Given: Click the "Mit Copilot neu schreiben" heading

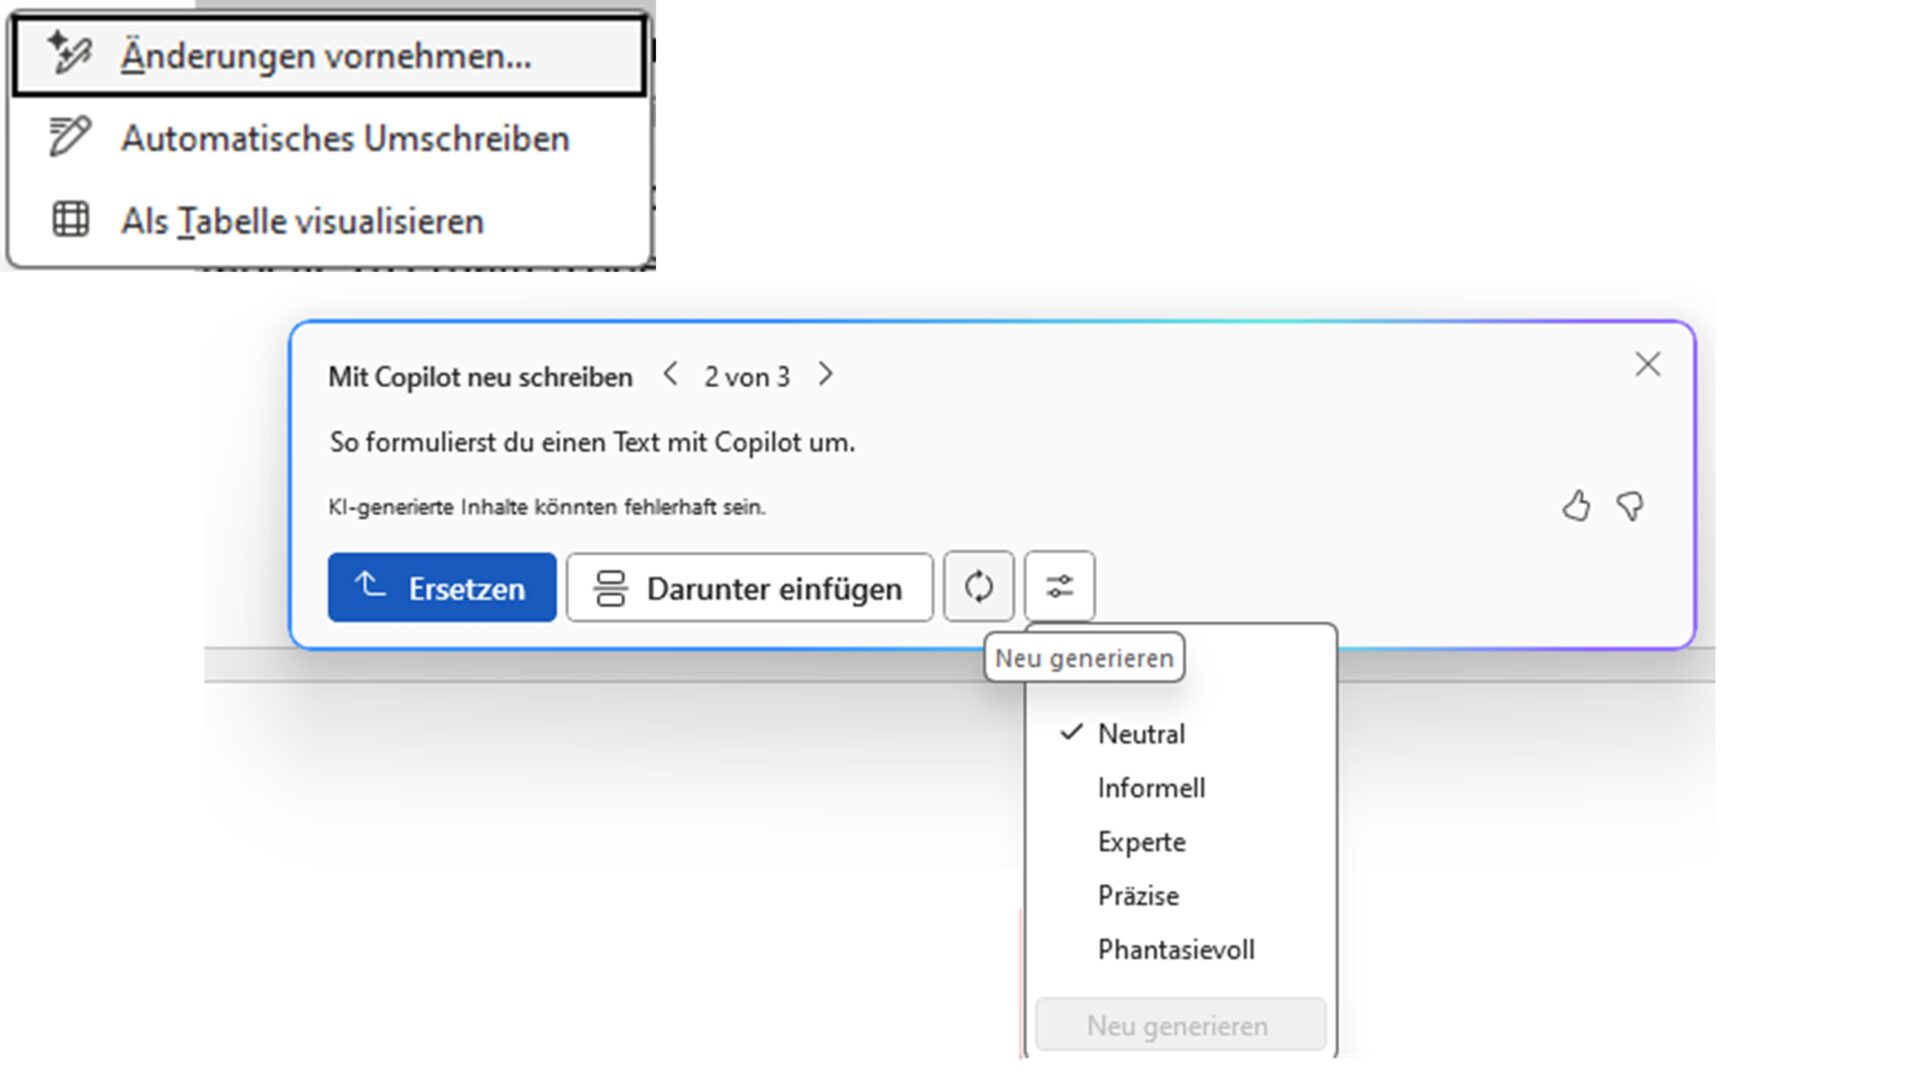Looking at the screenshot, I should click(x=480, y=377).
